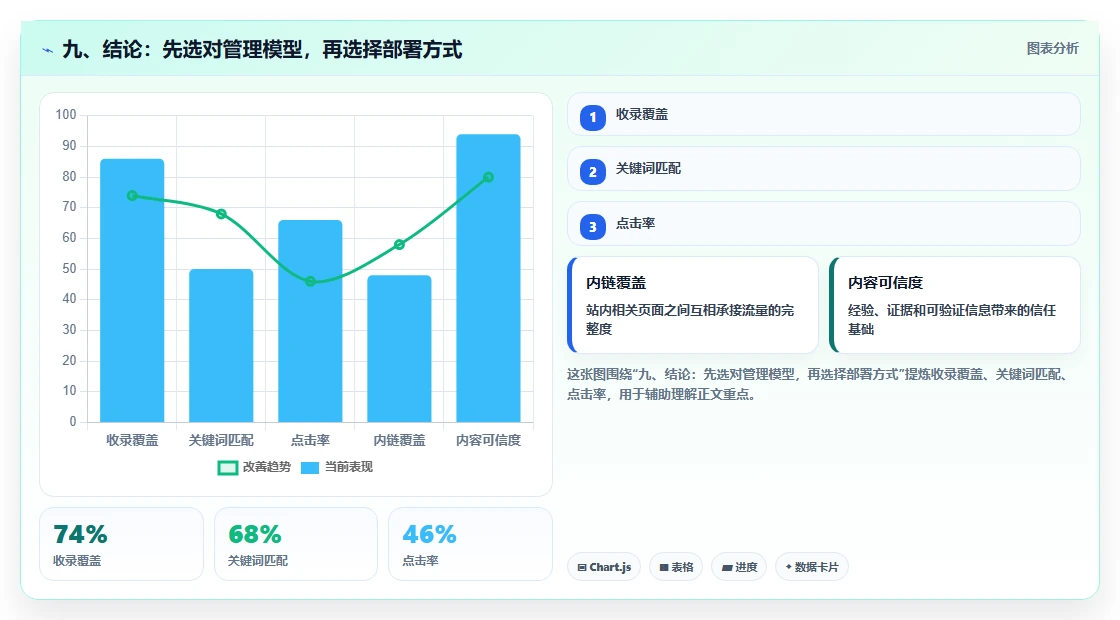Select the 关键词匹配 list item
Screen dimensions: 1120x620
[x=824, y=169]
